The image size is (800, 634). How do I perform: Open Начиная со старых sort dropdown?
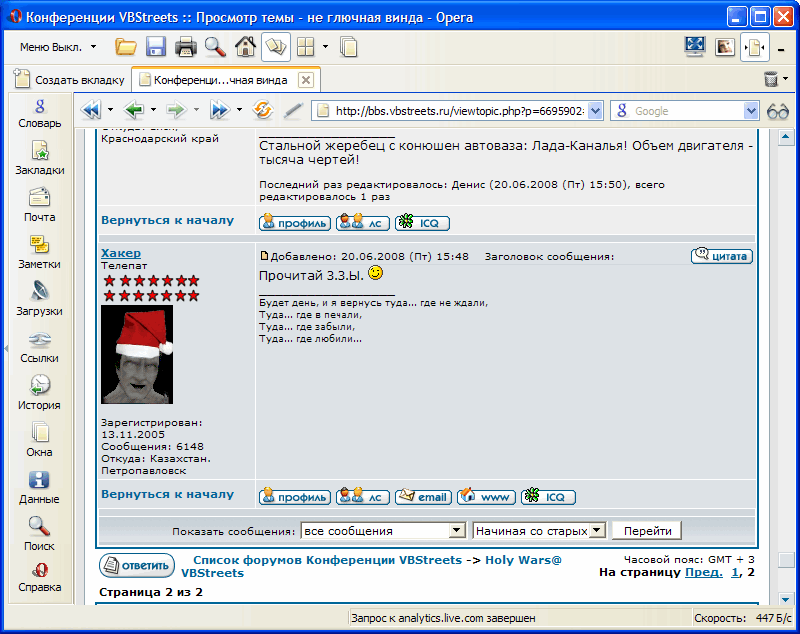pyautogui.click(x=539, y=531)
